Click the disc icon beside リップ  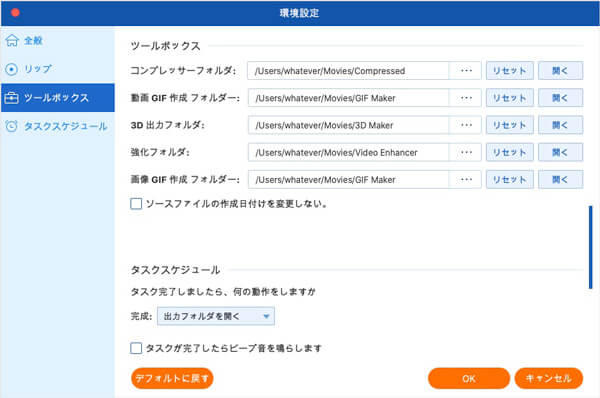tap(12, 69)
